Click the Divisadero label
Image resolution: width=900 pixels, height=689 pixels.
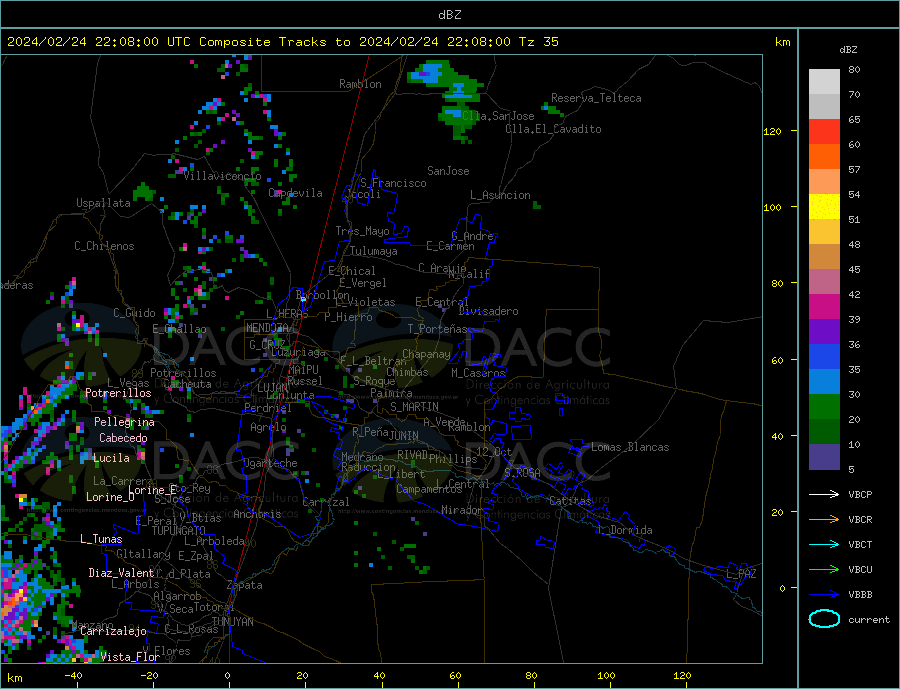[x=488, y=311]
